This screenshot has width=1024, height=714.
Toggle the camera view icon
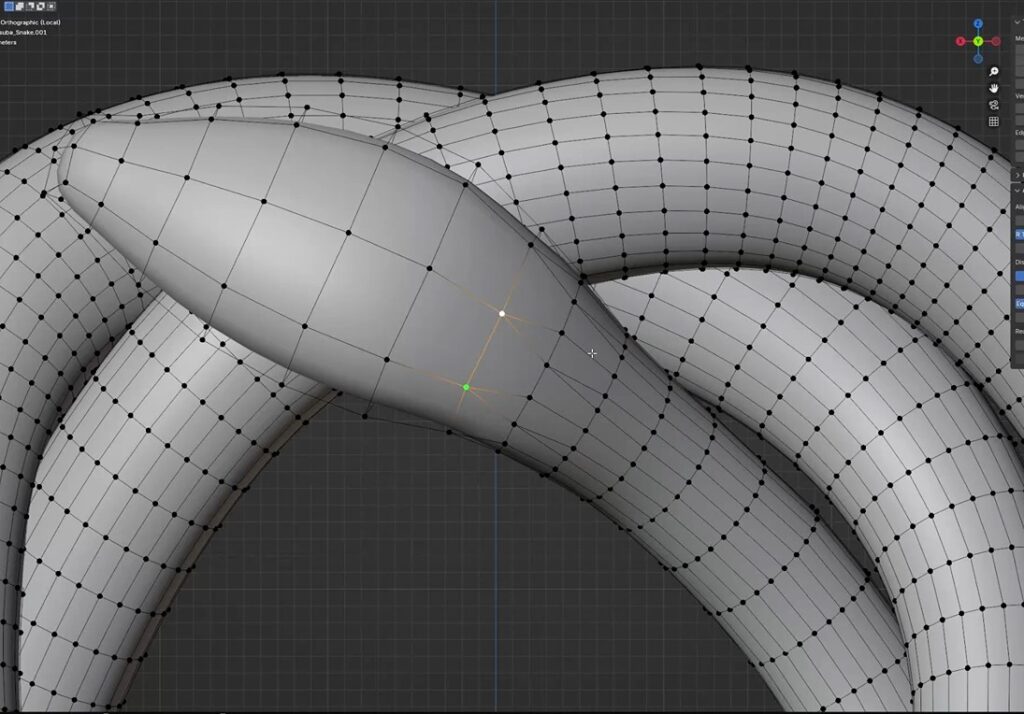(994, 105)
